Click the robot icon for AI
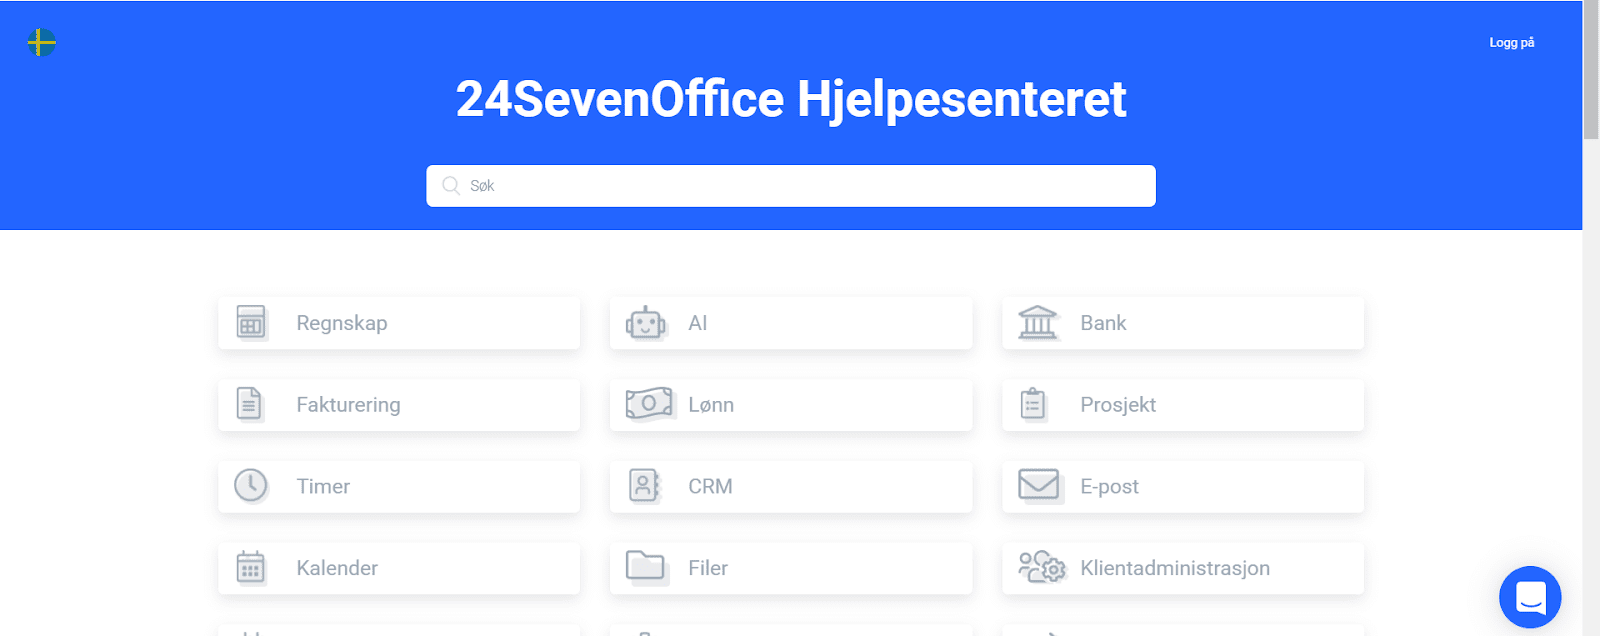The height and width of the screenshot is (636, 1600). coord(646,323)
